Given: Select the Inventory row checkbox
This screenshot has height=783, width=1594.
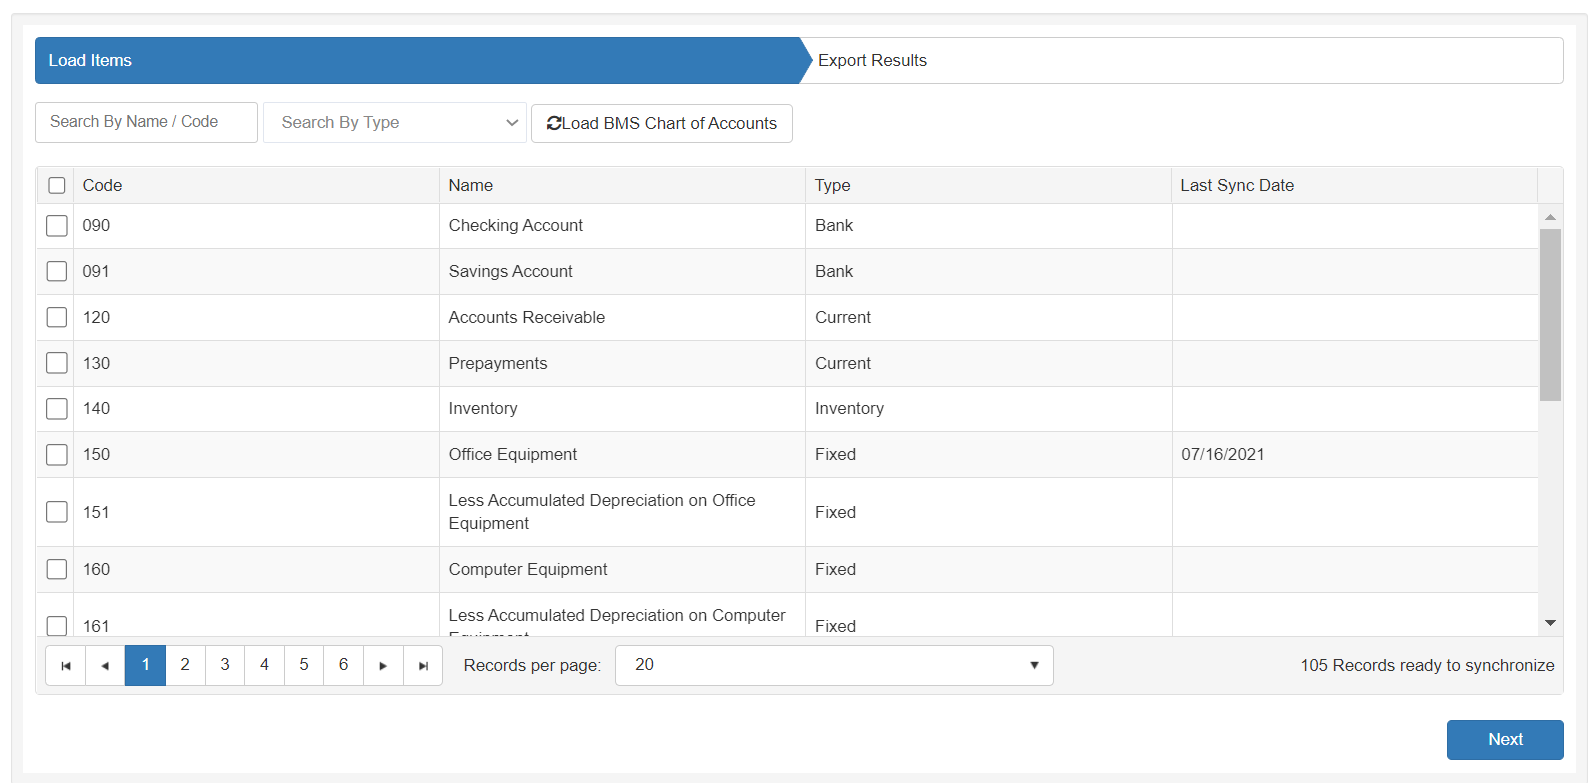Looking at the screenshot, I should click(57, 409).
